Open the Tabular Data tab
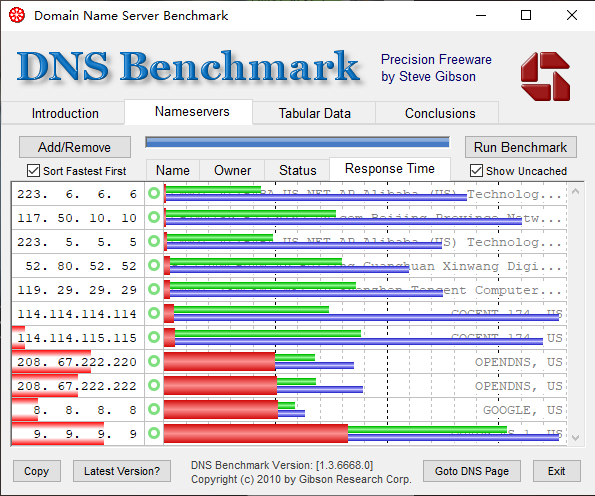595x496 pixels. (315, 113)
